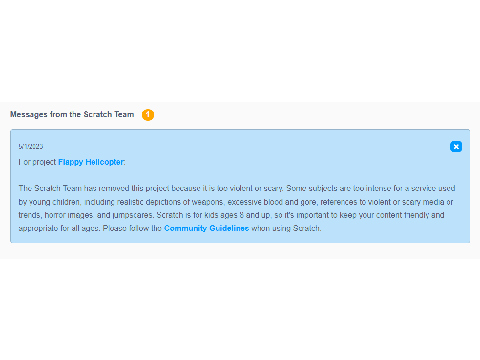
Task: Click the phrase "Scratch is for kids ages 8 and up"
Action: click(213, 215)
